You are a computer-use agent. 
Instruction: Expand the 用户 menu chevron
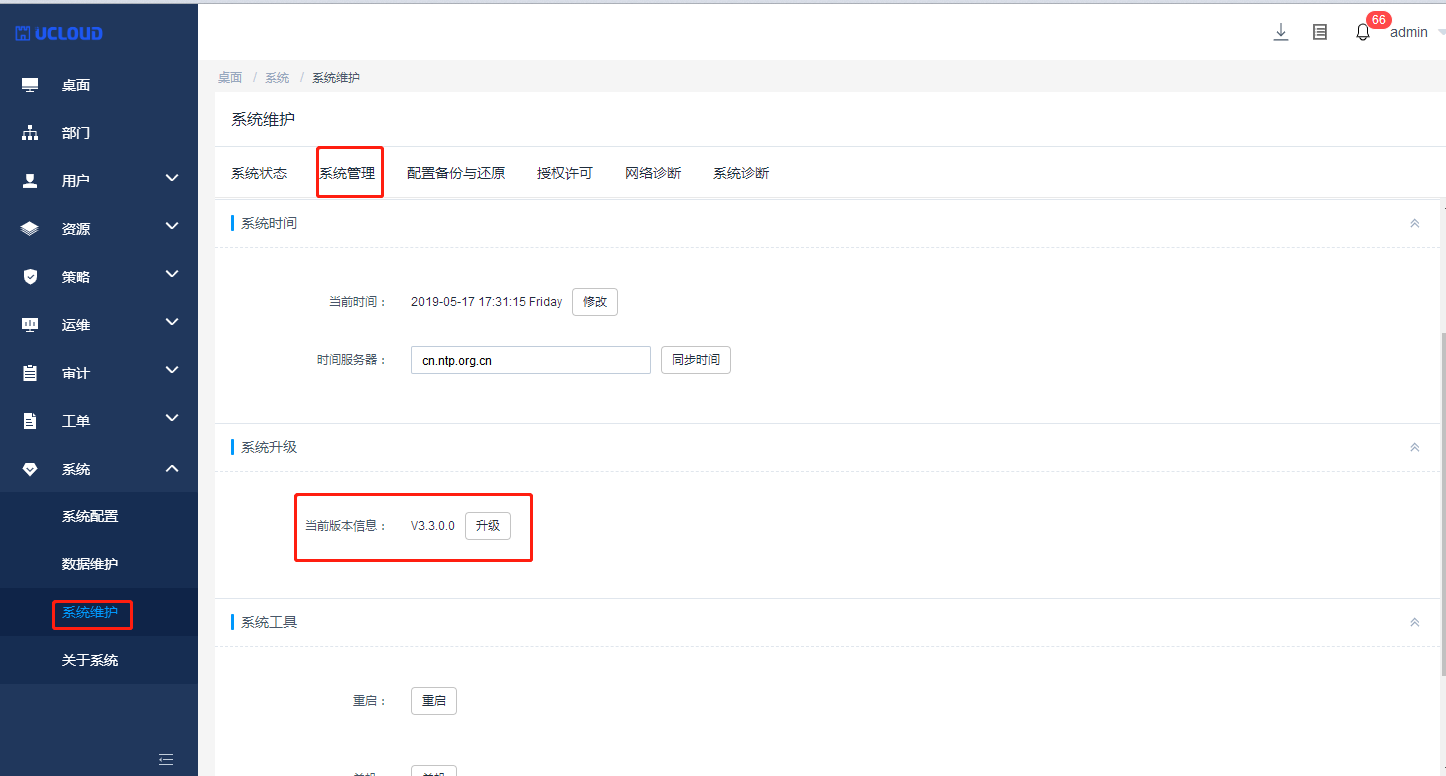172,178
